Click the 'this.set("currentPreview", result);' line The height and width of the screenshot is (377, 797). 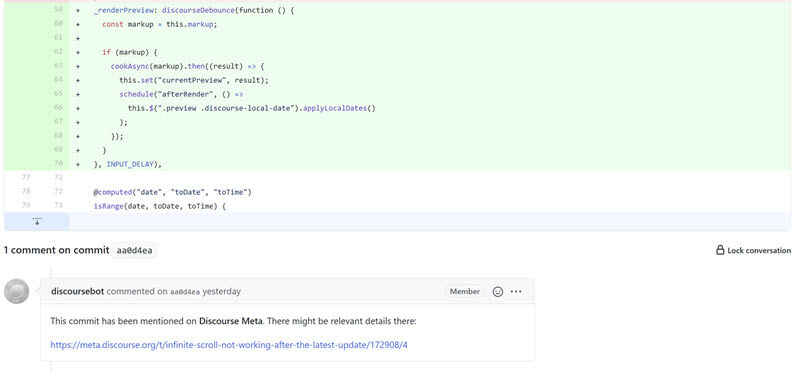tap(194, 80)
